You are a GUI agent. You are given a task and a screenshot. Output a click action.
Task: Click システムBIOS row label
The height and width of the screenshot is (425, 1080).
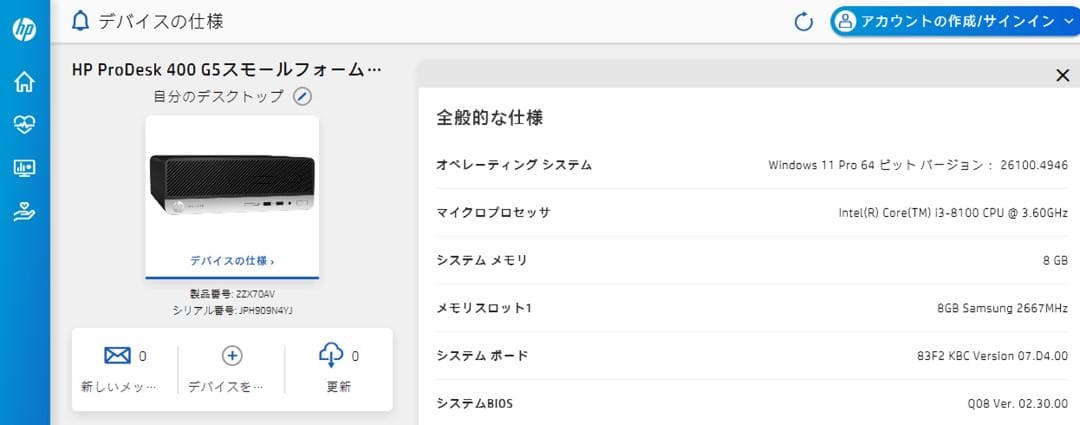475,403
